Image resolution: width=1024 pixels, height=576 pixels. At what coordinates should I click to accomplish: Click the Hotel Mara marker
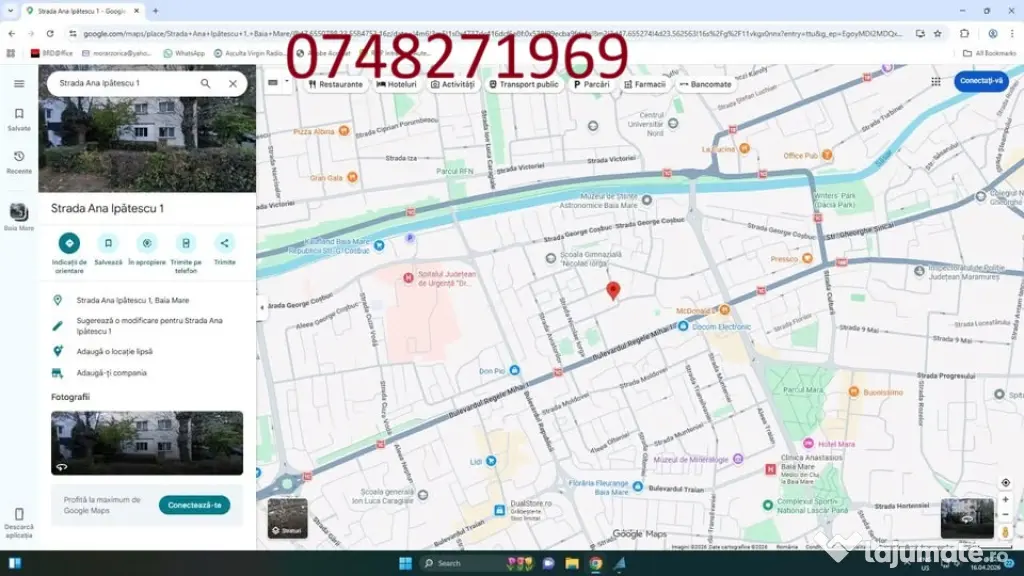(808, 443)
